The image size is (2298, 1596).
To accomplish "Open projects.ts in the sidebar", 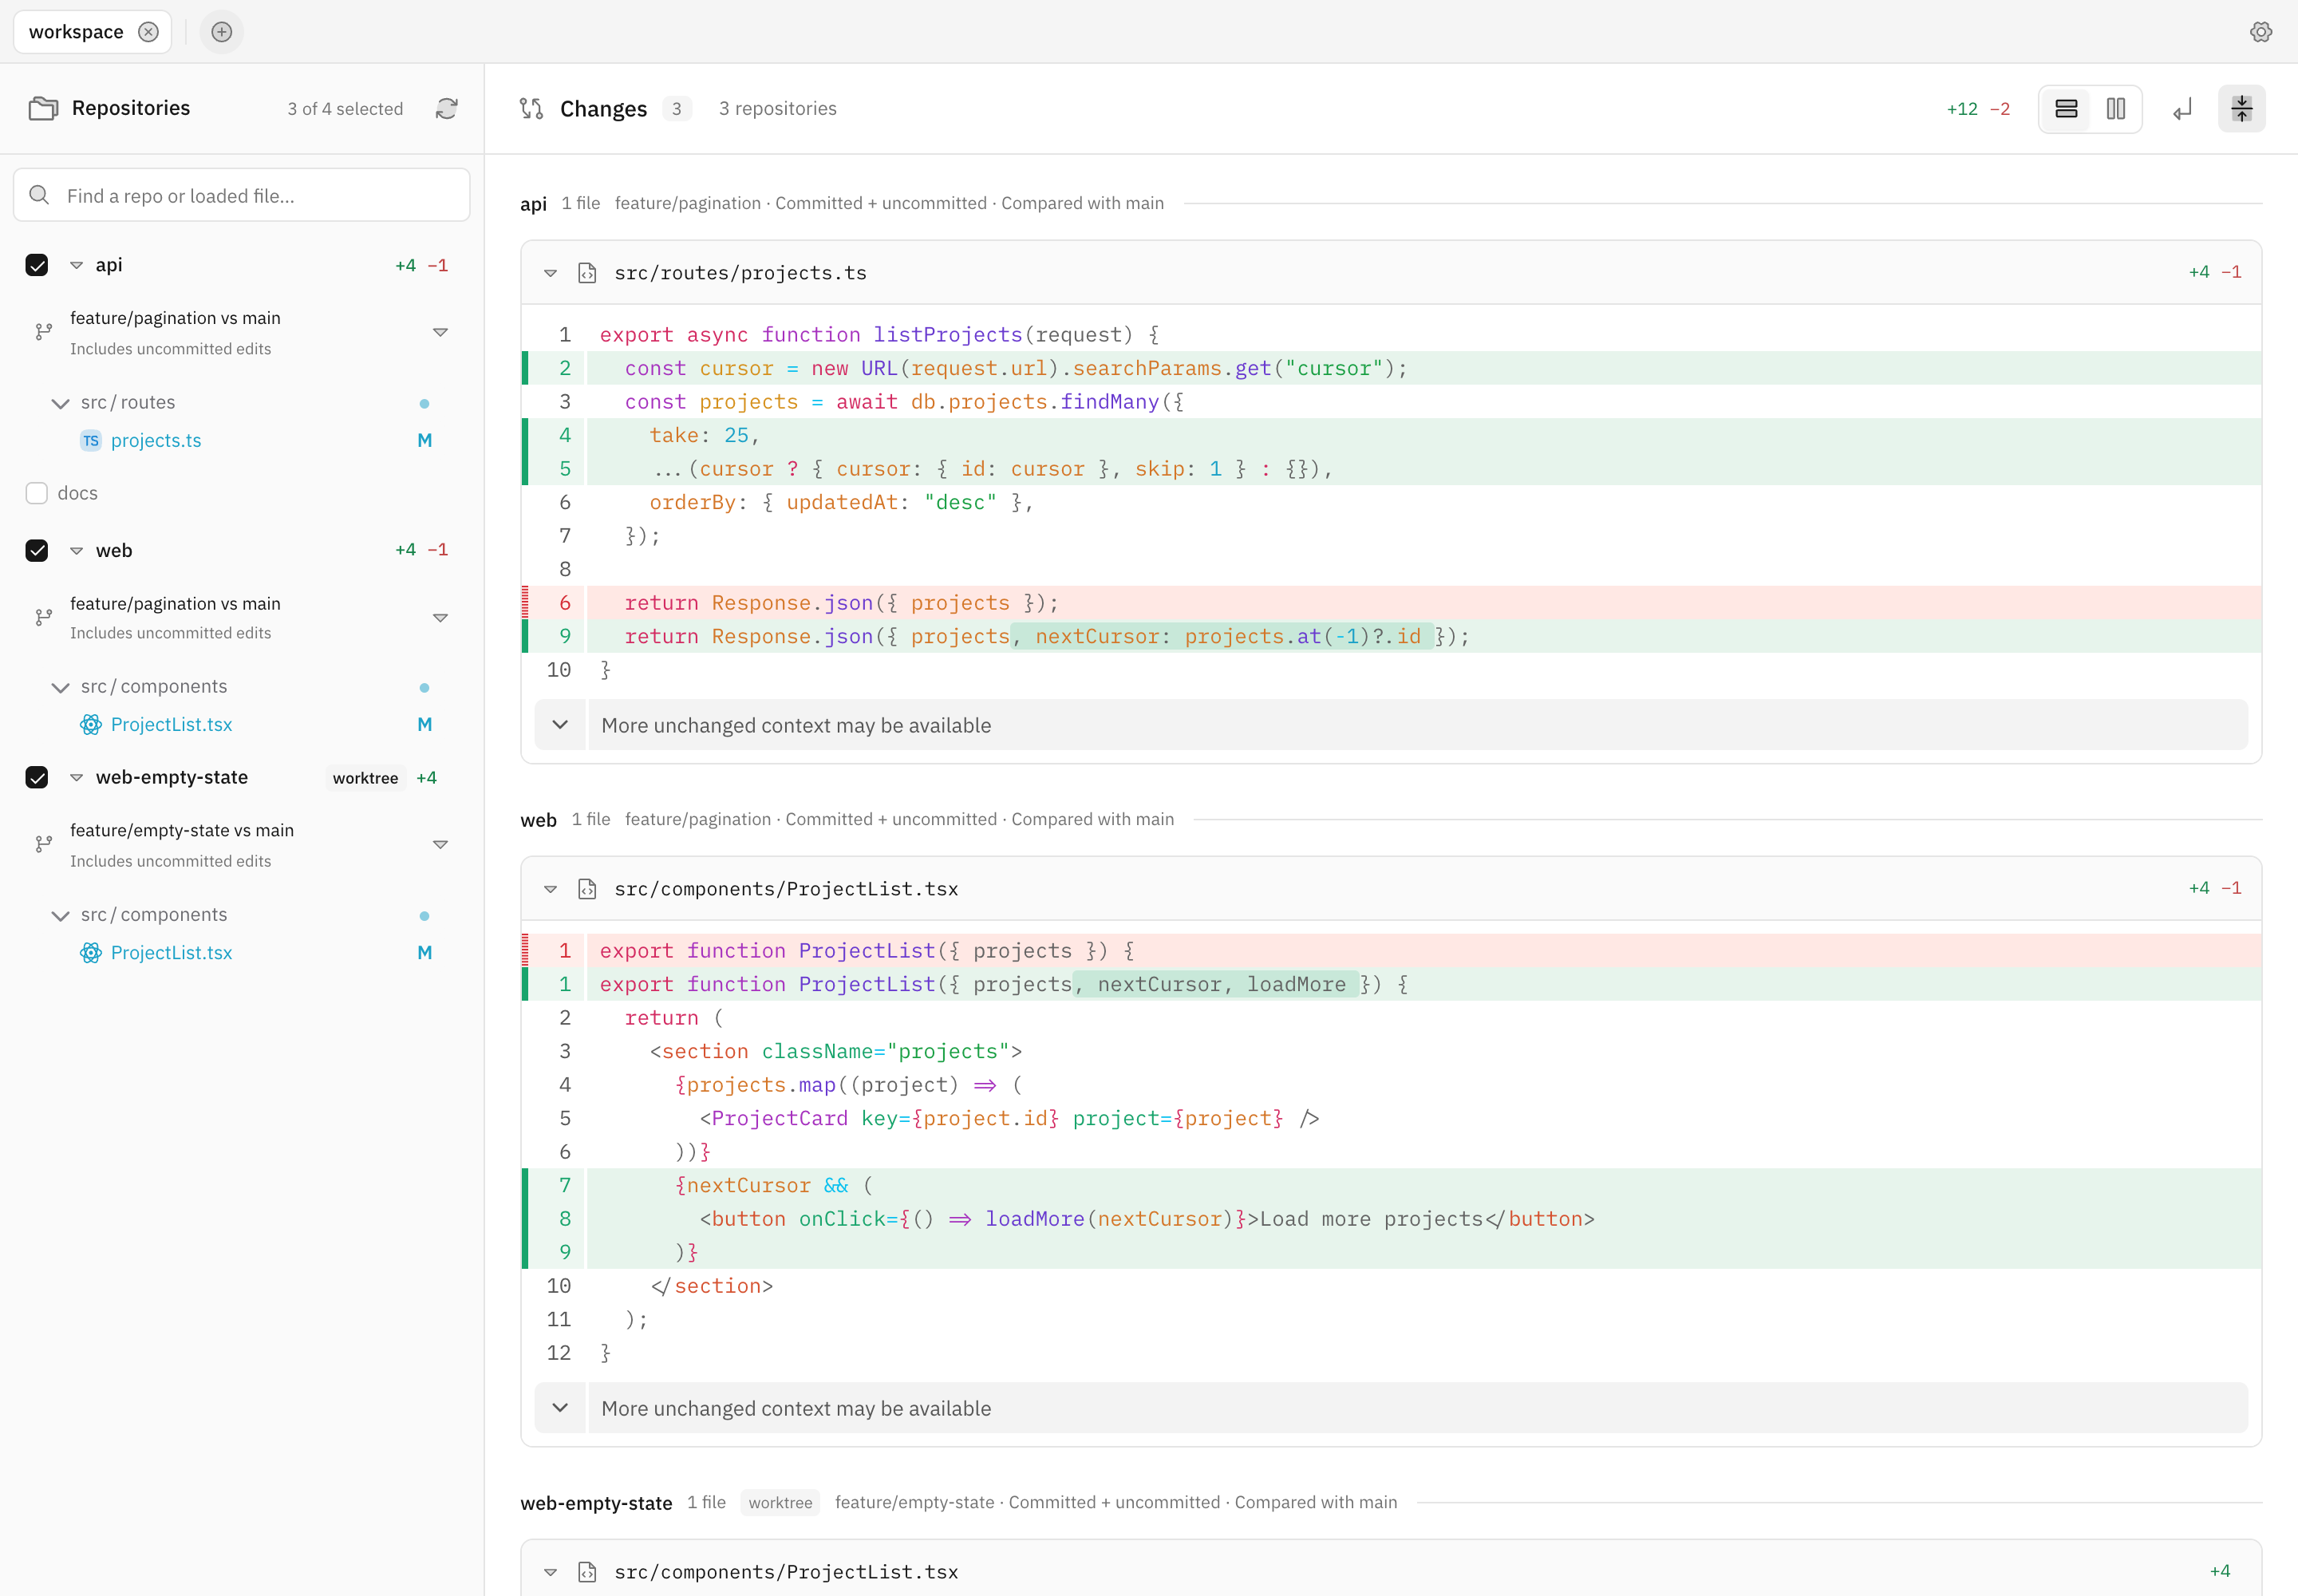I will tap(156, 440).
